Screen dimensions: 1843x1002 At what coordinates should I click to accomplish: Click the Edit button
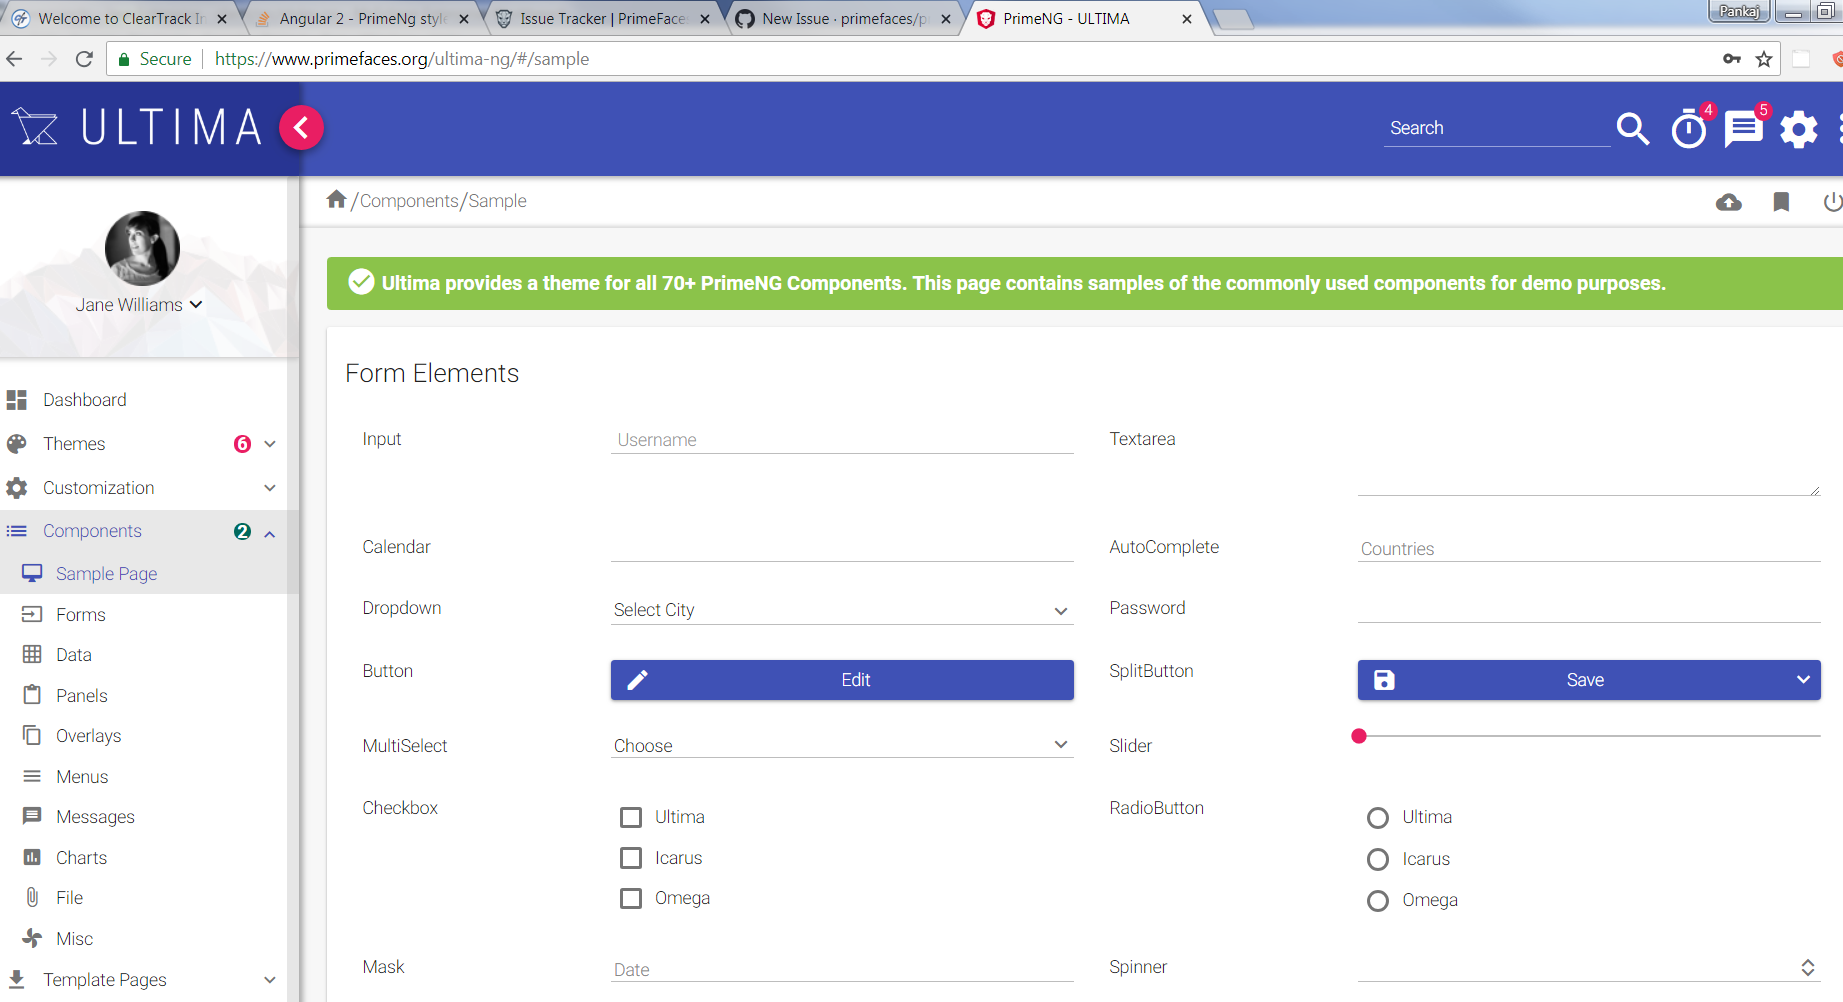(x=841, y=680)
